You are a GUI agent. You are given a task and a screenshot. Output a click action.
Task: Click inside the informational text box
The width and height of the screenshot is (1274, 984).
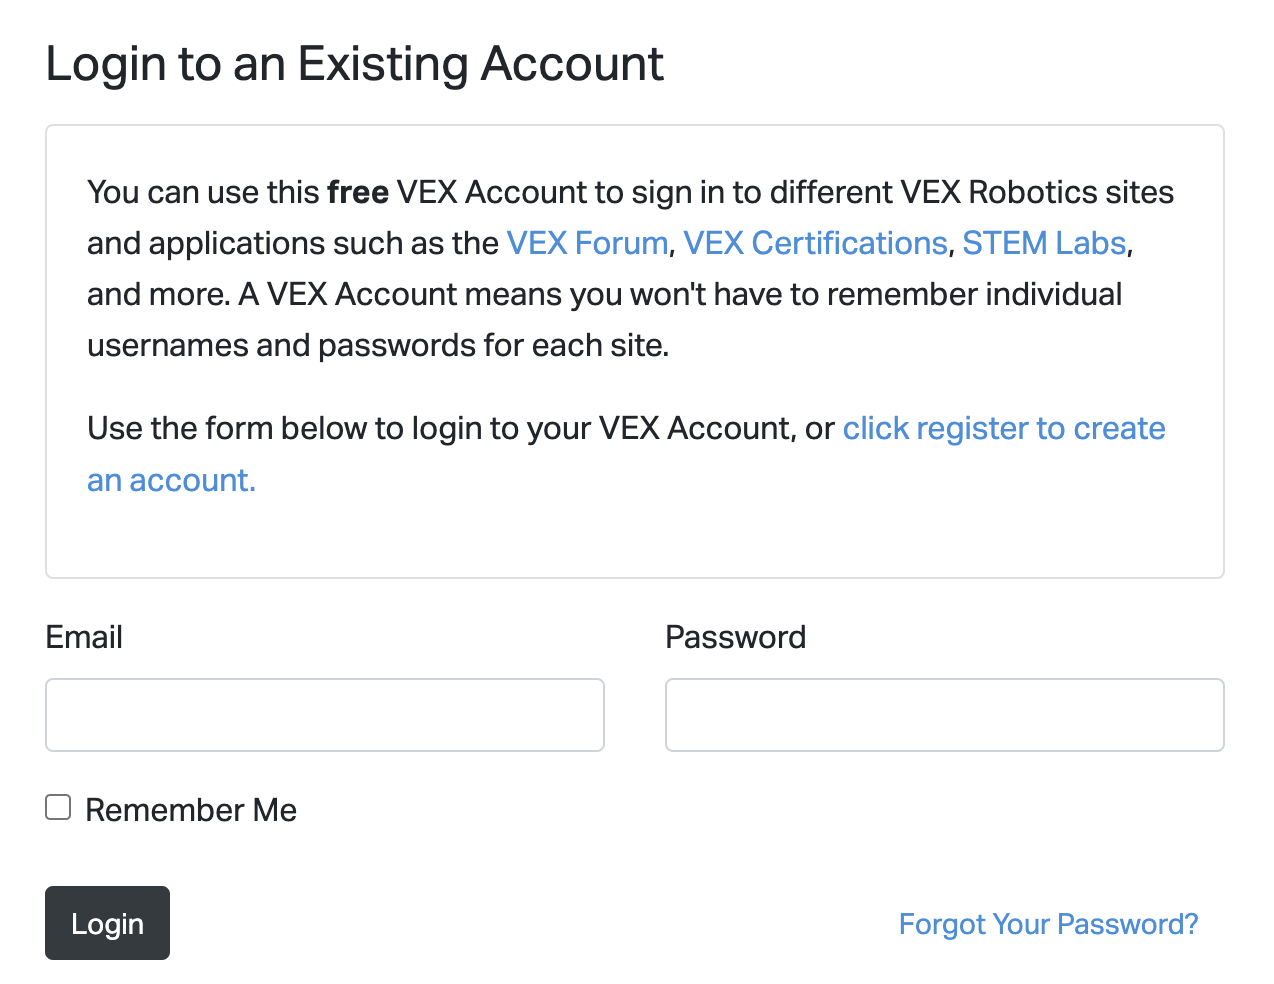[634, 350]
